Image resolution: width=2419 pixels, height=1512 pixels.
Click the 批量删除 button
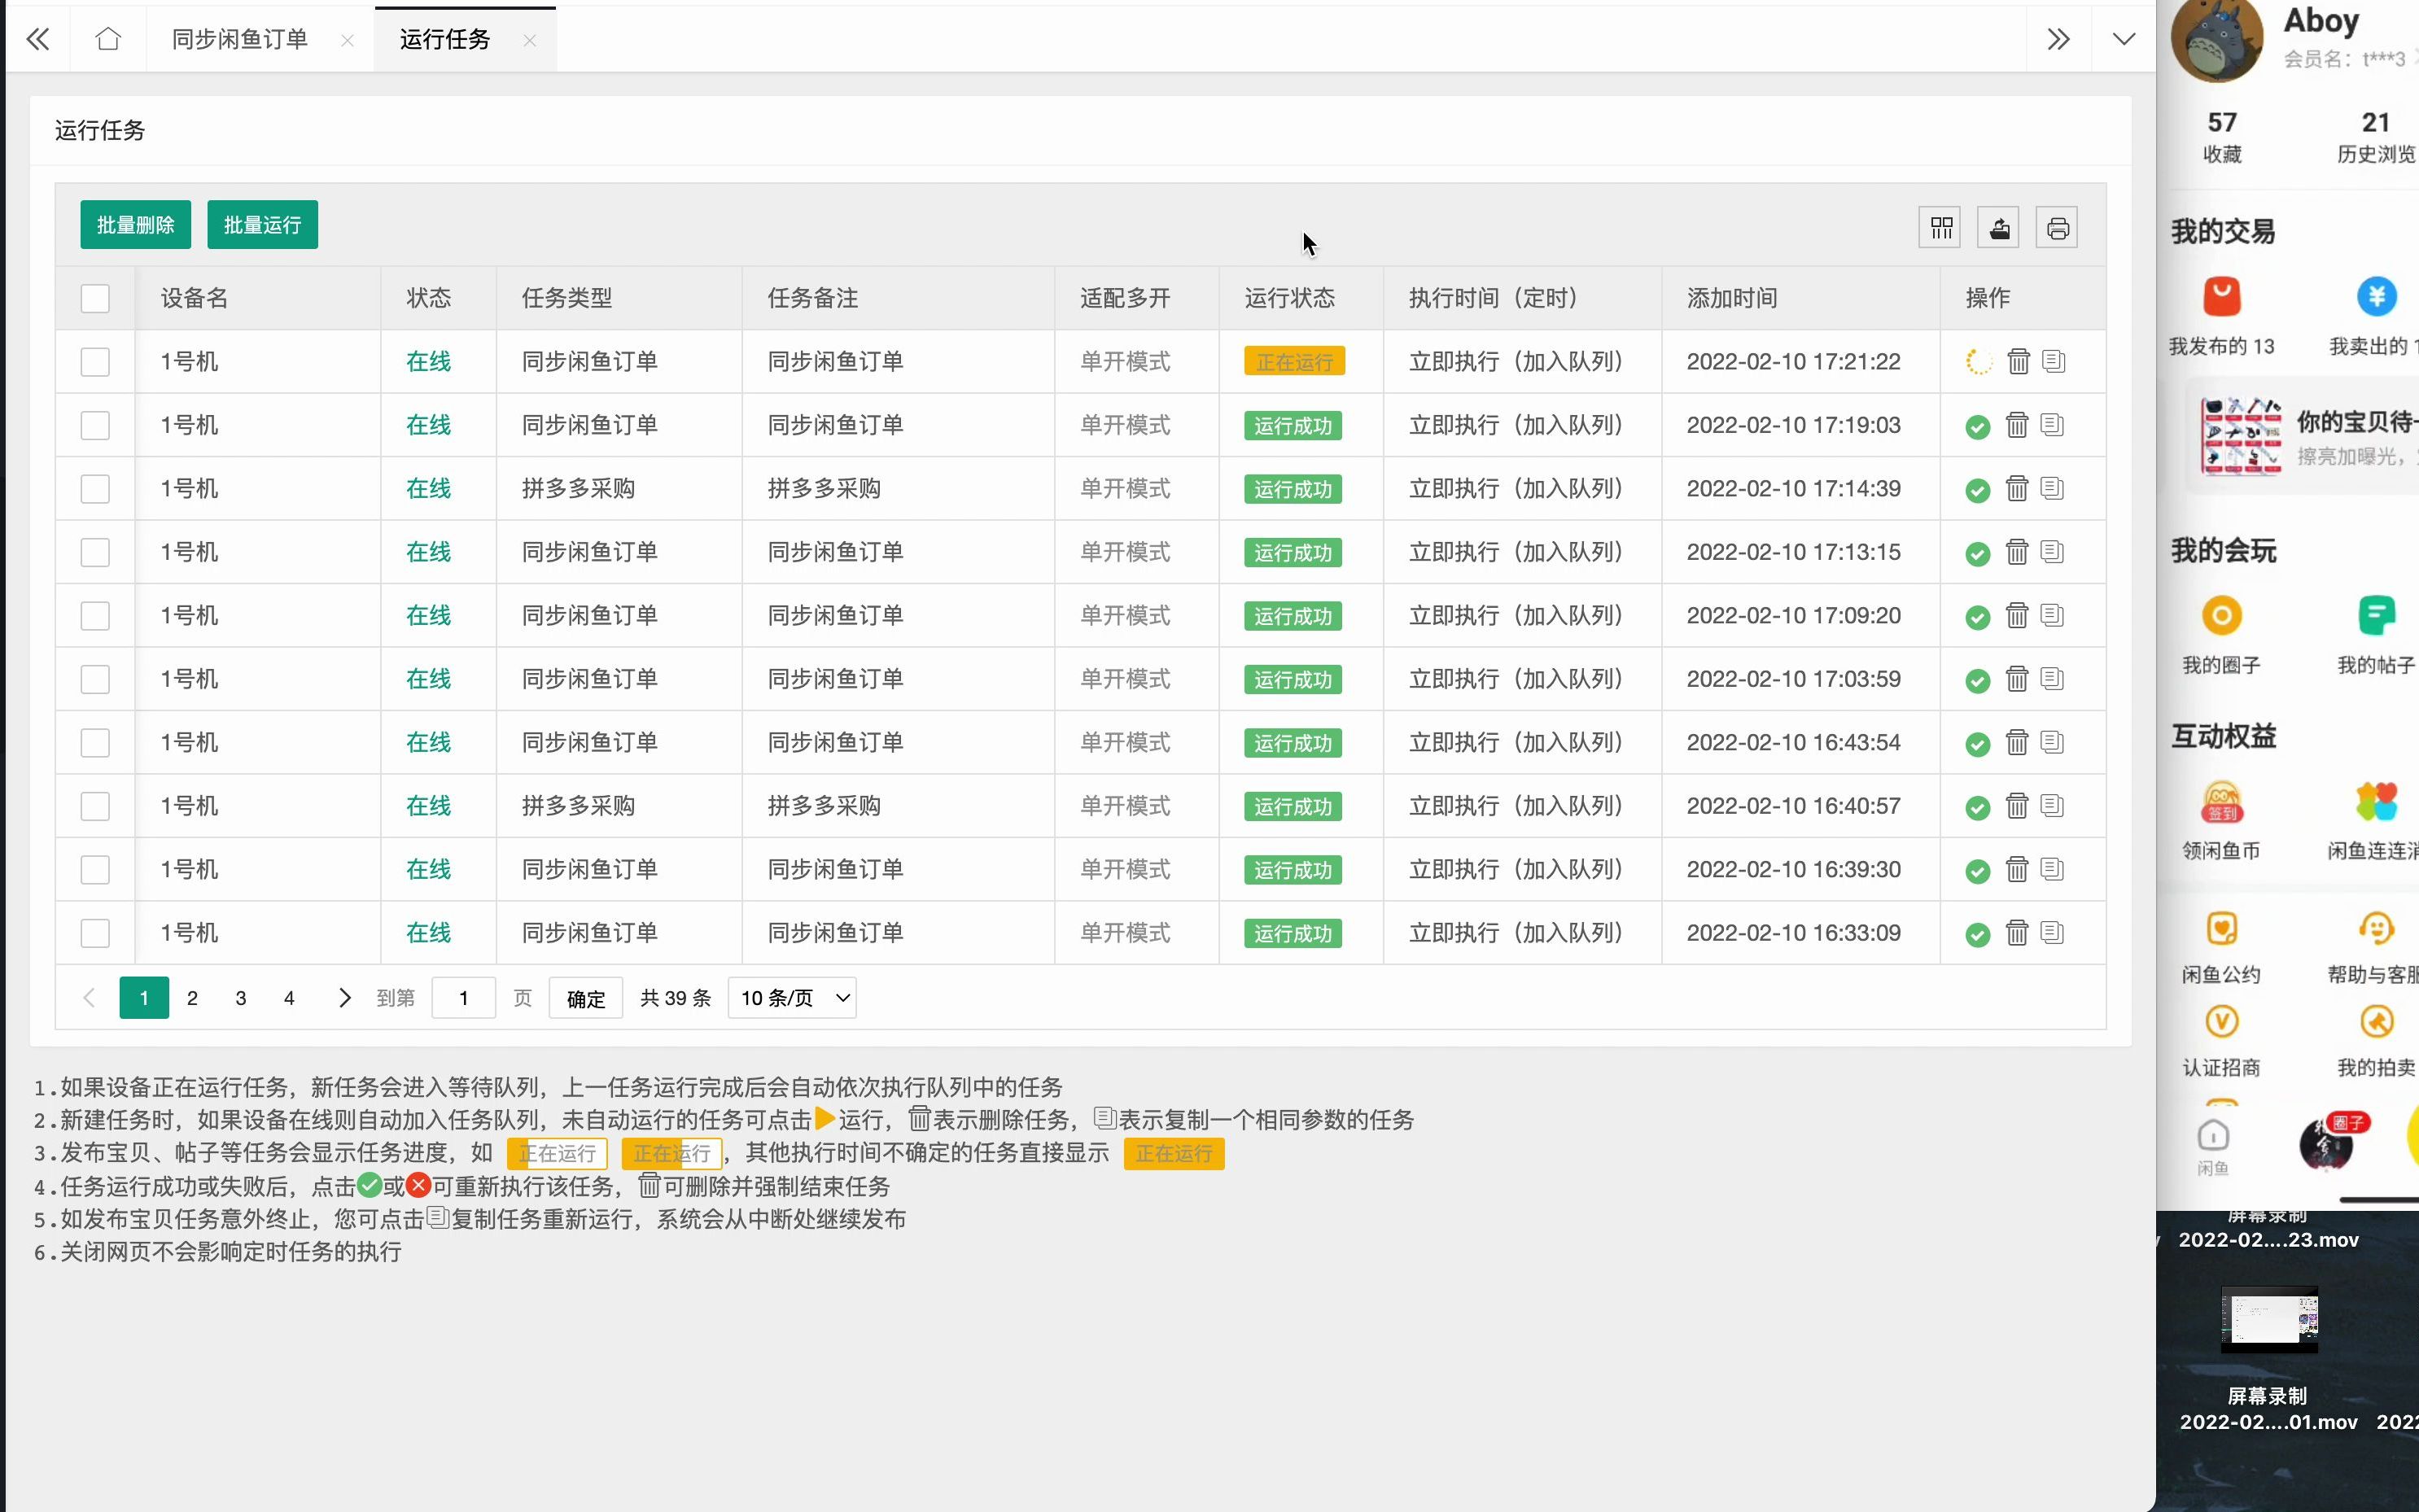[135, 225]
